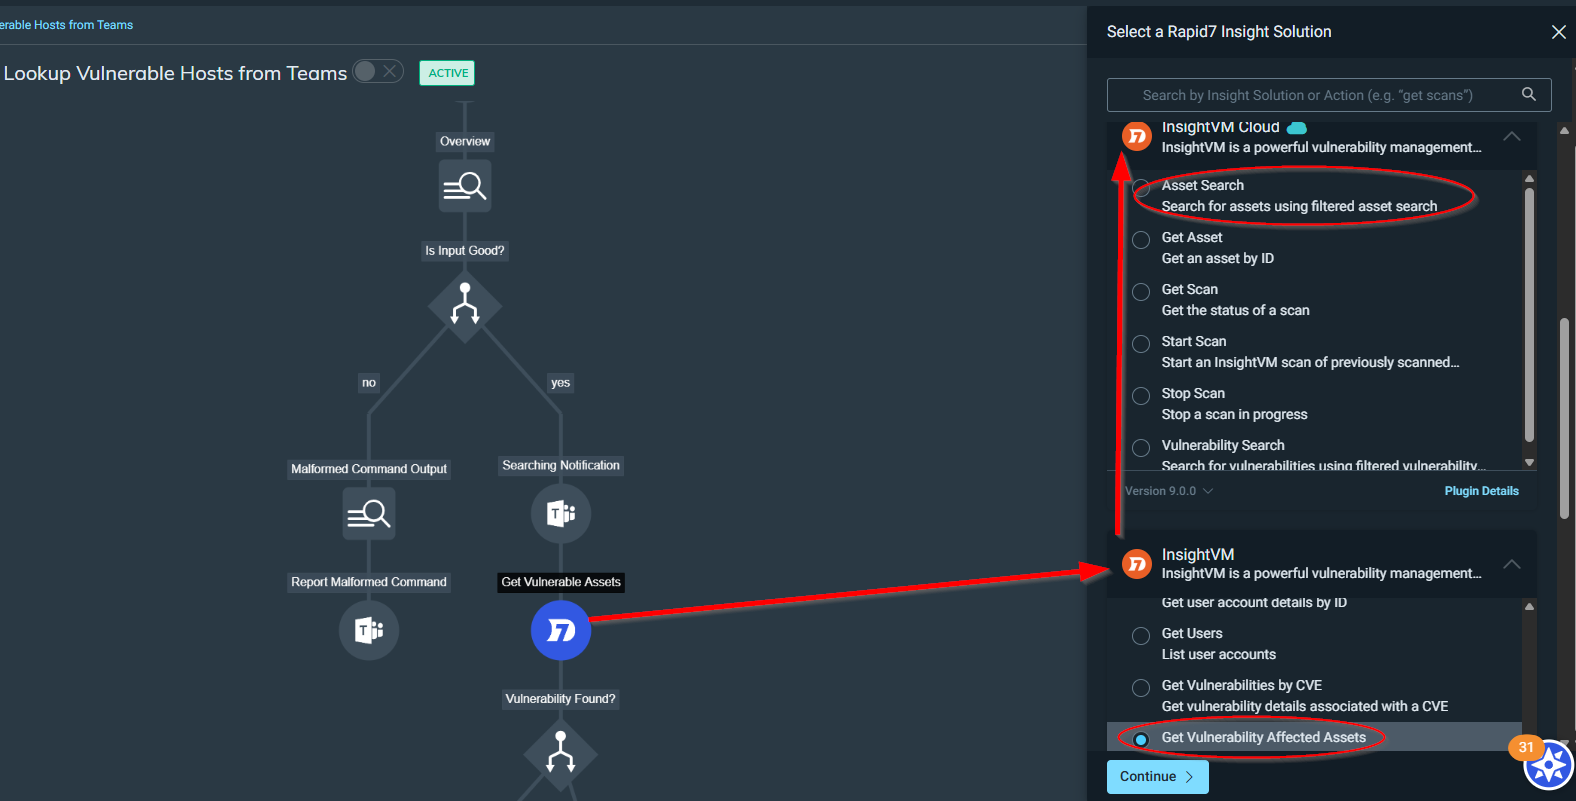Click the Vulnerability Found? label
Image resolution: width=1576 pixels, height=801 pixels.
tap(561, 699)
